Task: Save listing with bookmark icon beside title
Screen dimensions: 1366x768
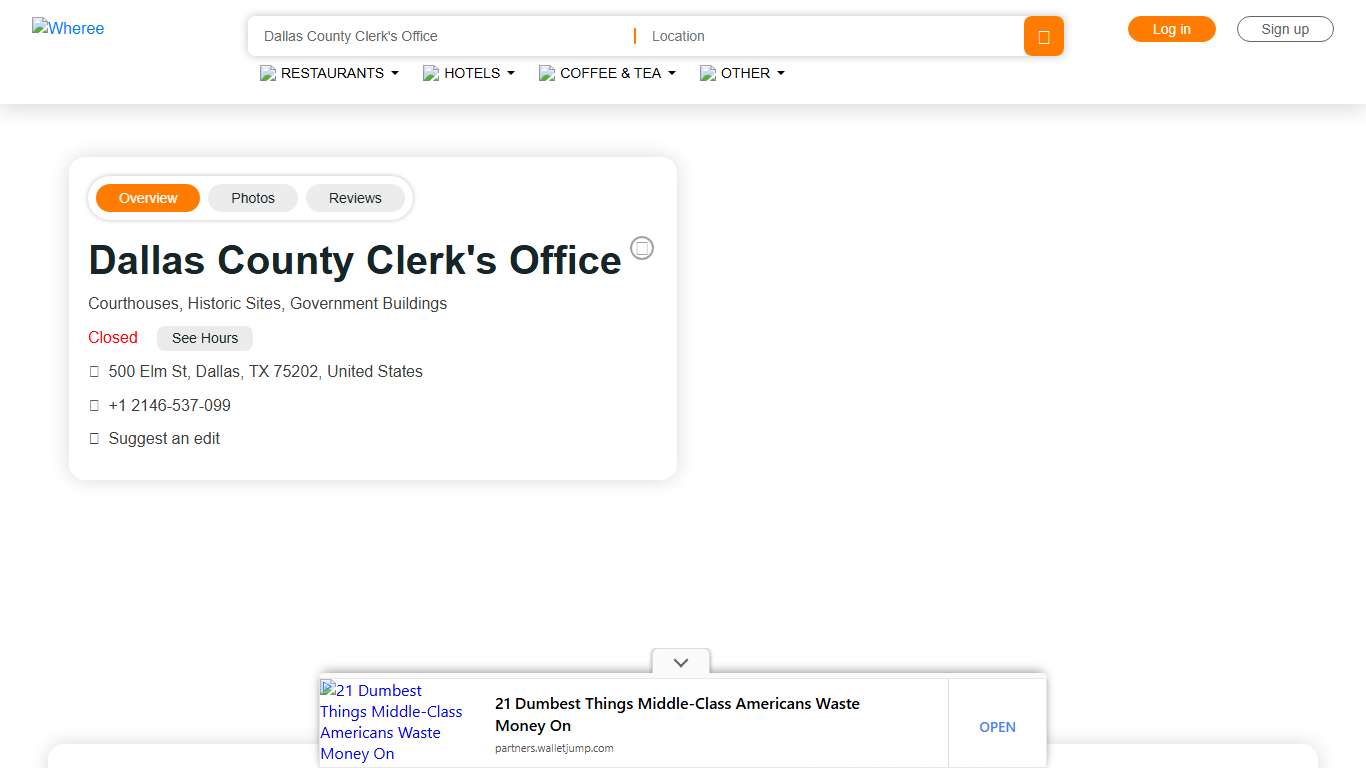Action: tap(642, 248)
